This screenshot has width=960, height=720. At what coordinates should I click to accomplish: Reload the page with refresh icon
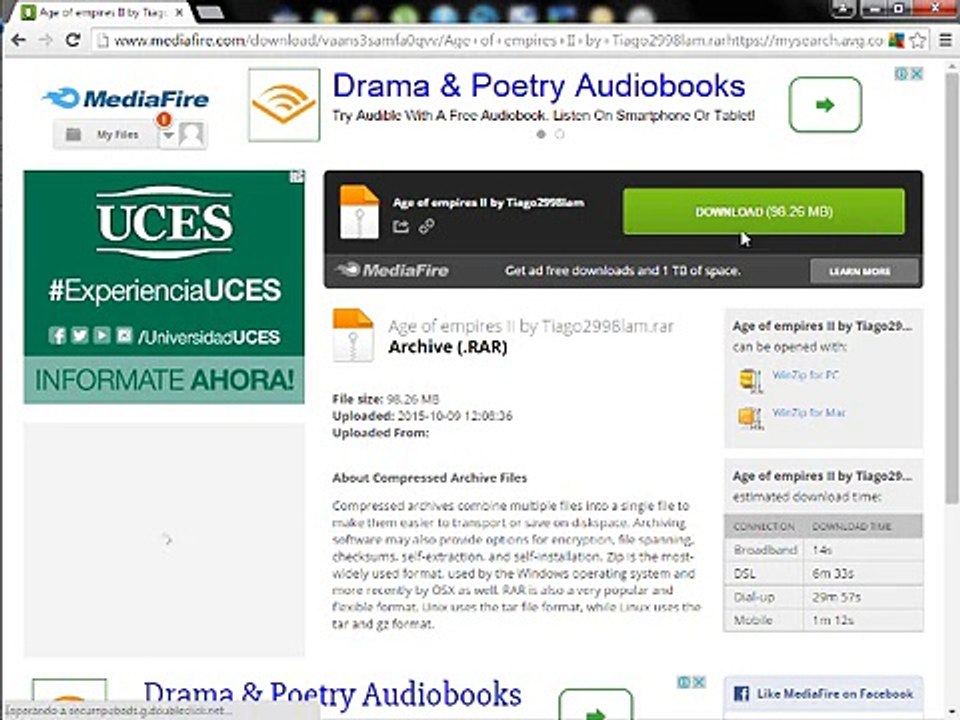[73, 40]
